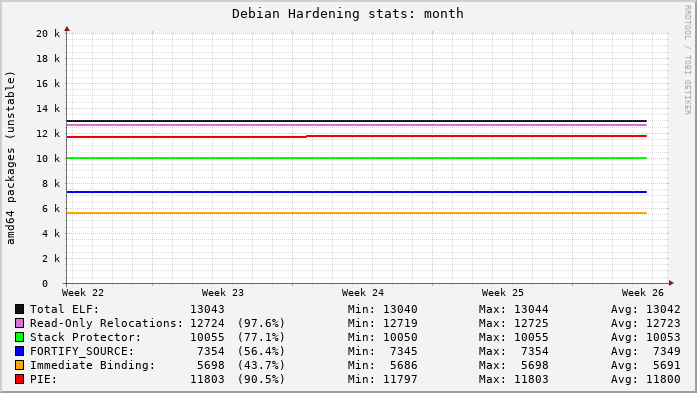Click the 'Read-Only Relocations:' legend label

107,323
